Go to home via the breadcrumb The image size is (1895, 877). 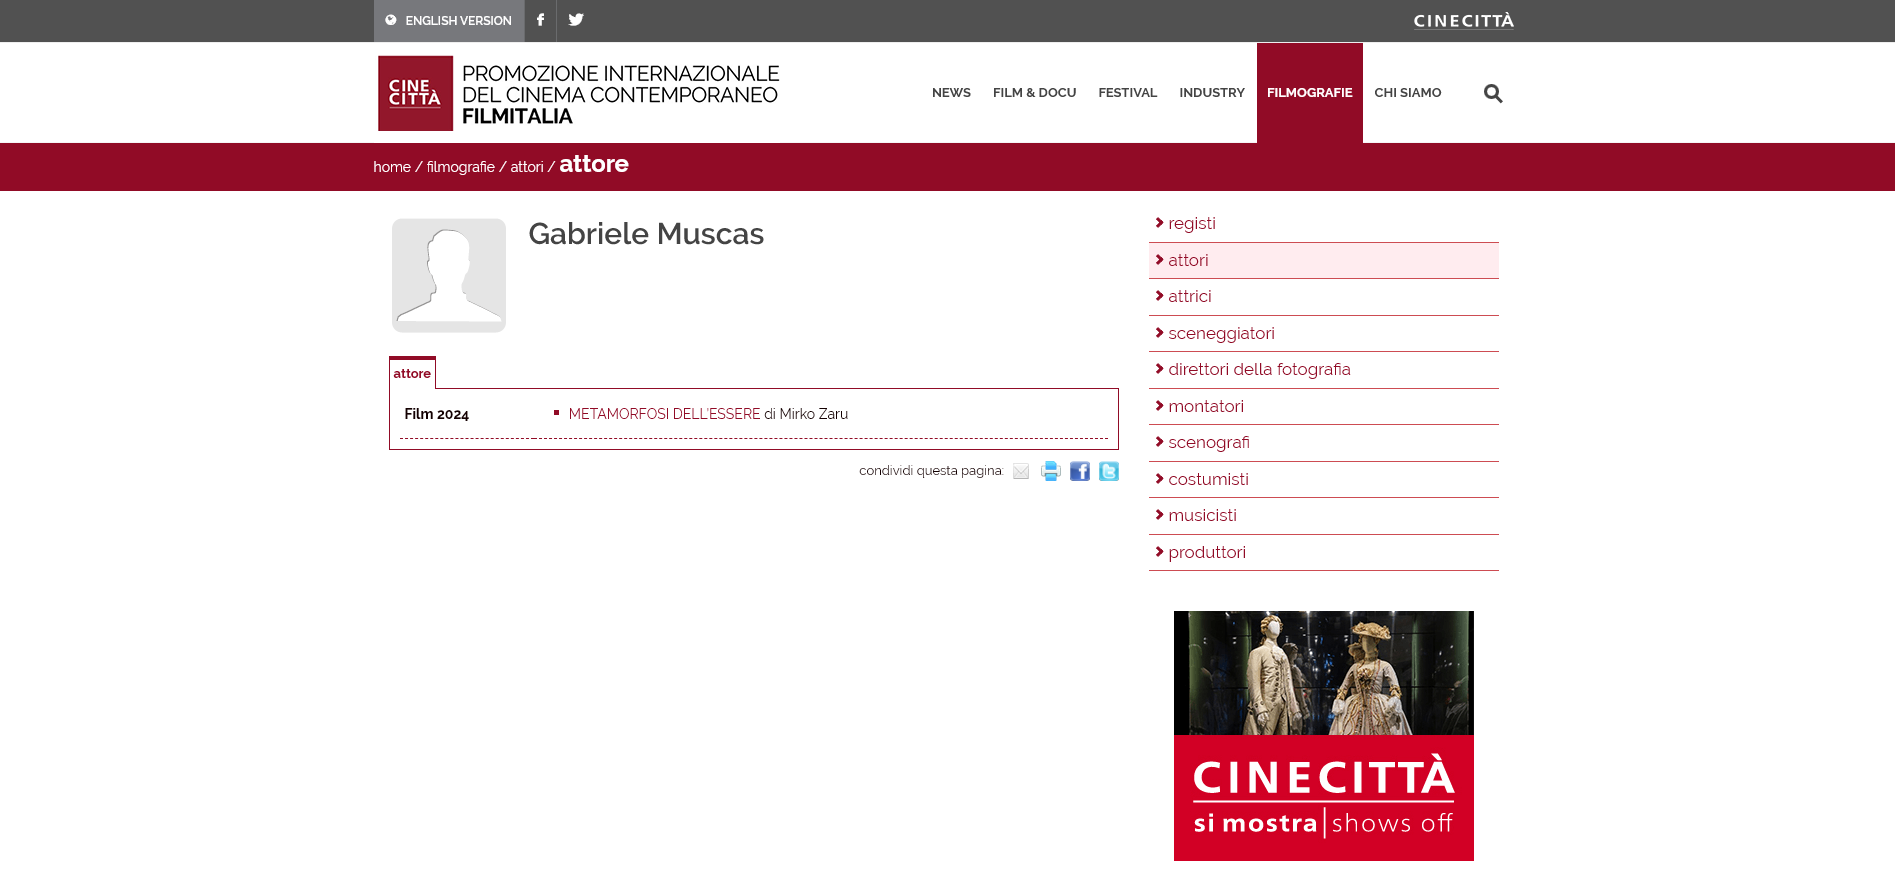click(392, 167)
